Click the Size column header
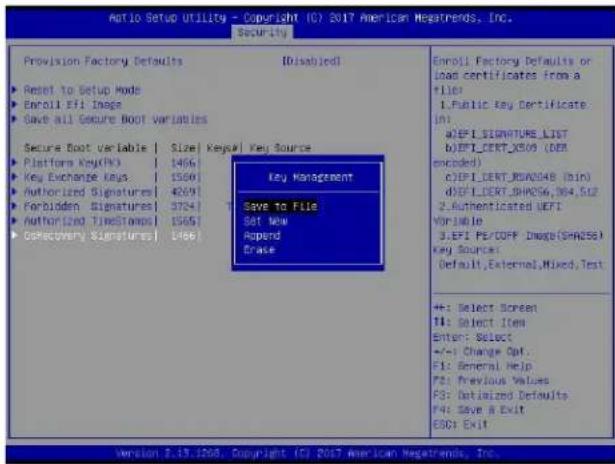Image resolution: width=615 pixels, height=464 pixels. [183, 148]
